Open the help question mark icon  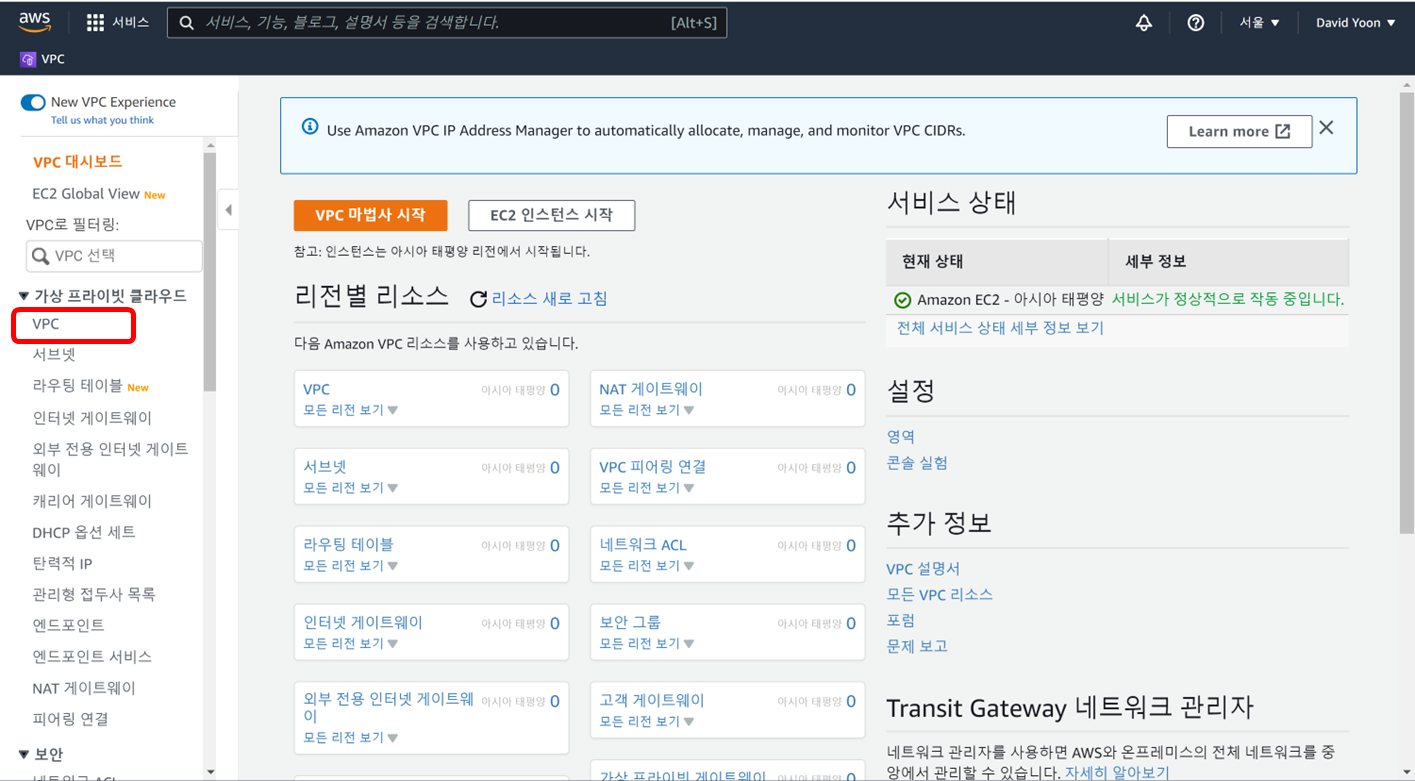click(x=1196, y=23)
